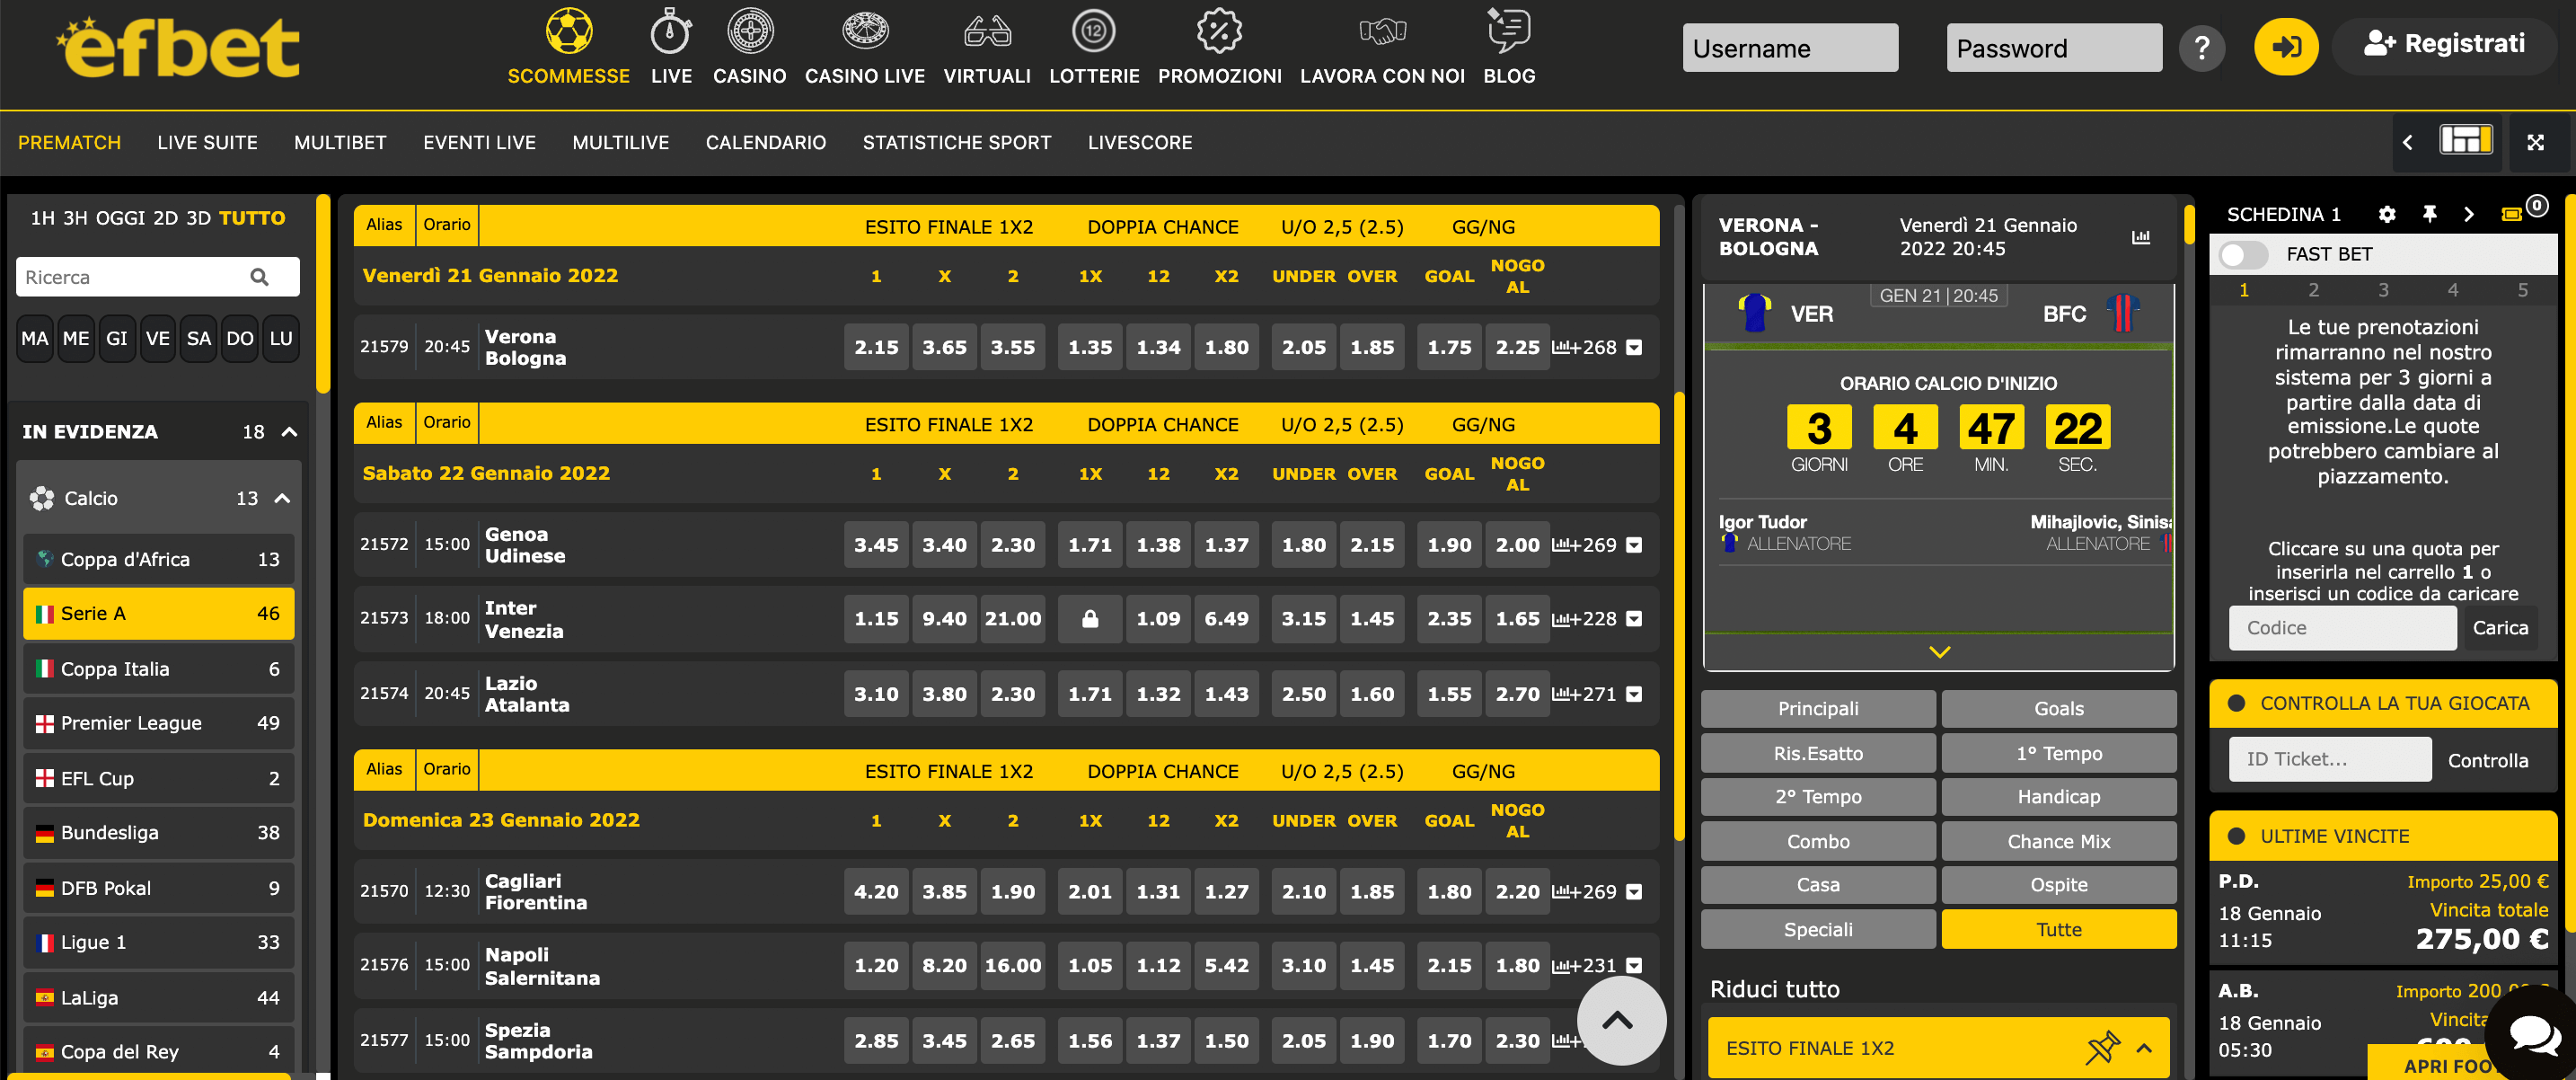
Task: Pin the betslip with pushpin icon
Action: (2429, 214)
